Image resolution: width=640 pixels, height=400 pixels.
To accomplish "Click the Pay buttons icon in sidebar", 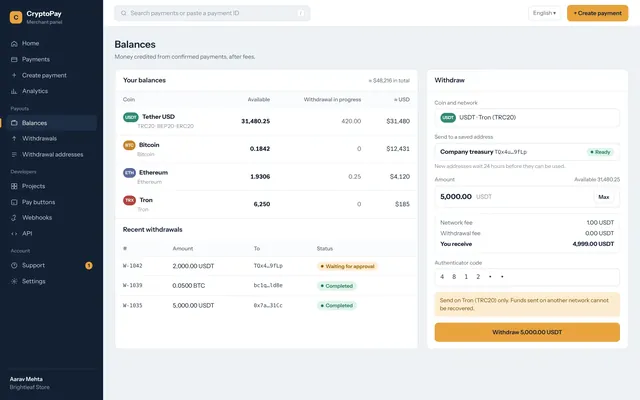I will [x=14, y=202].
